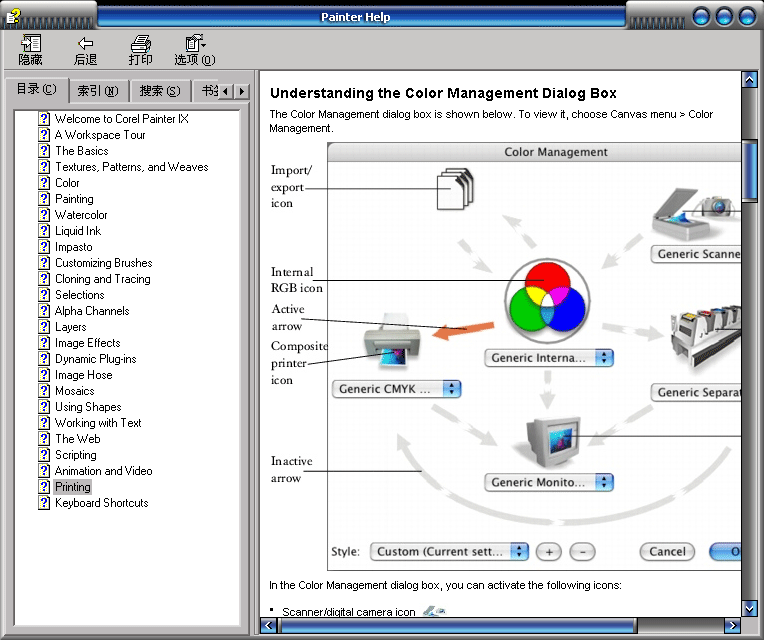Viewport: 764px width, 640px height.
Task: Select the Impasto topic
Action: tap(74, 247)
